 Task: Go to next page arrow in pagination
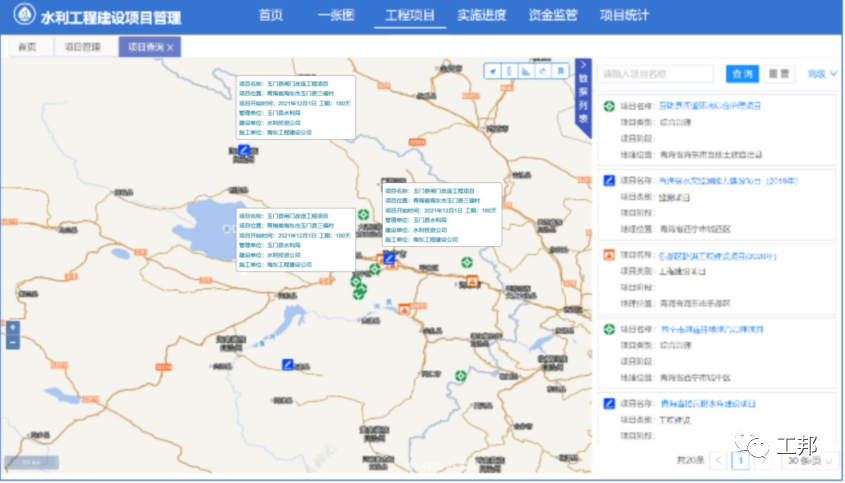click(x=763, y=461)
